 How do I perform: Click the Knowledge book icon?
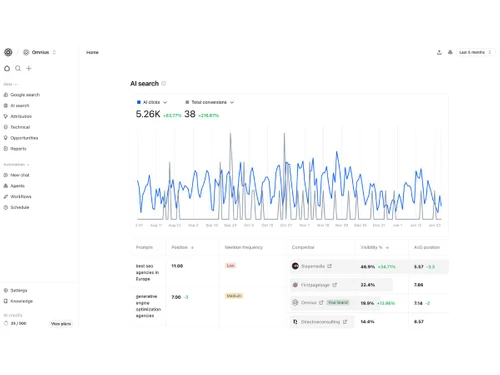click(6, 301)
